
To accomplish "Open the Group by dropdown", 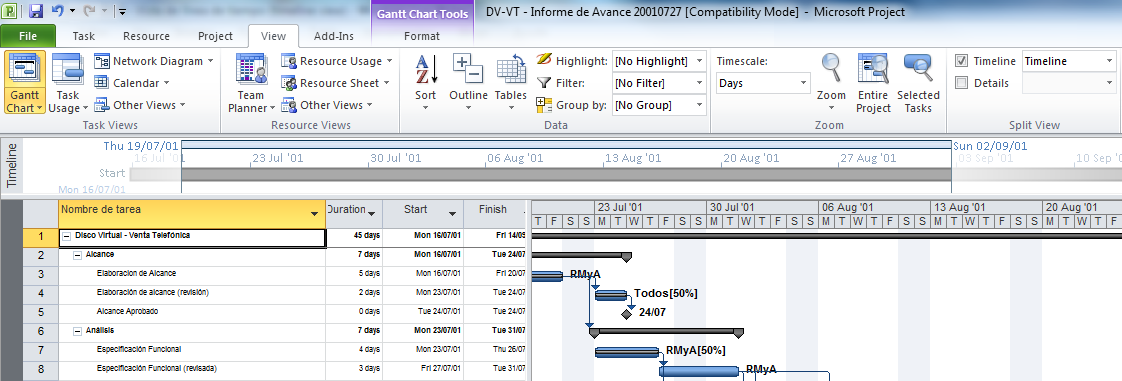I will coord(698,105).
